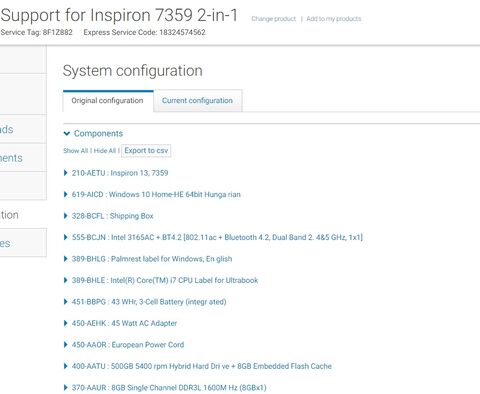Click the Express Service Code: 18324574562 text
This screenshot has height=394, width=480.
click(144, 32)
